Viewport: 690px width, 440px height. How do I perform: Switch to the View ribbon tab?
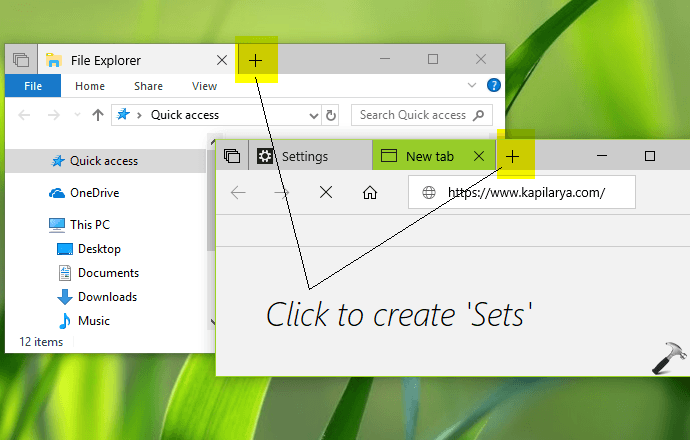pos(204,86)
